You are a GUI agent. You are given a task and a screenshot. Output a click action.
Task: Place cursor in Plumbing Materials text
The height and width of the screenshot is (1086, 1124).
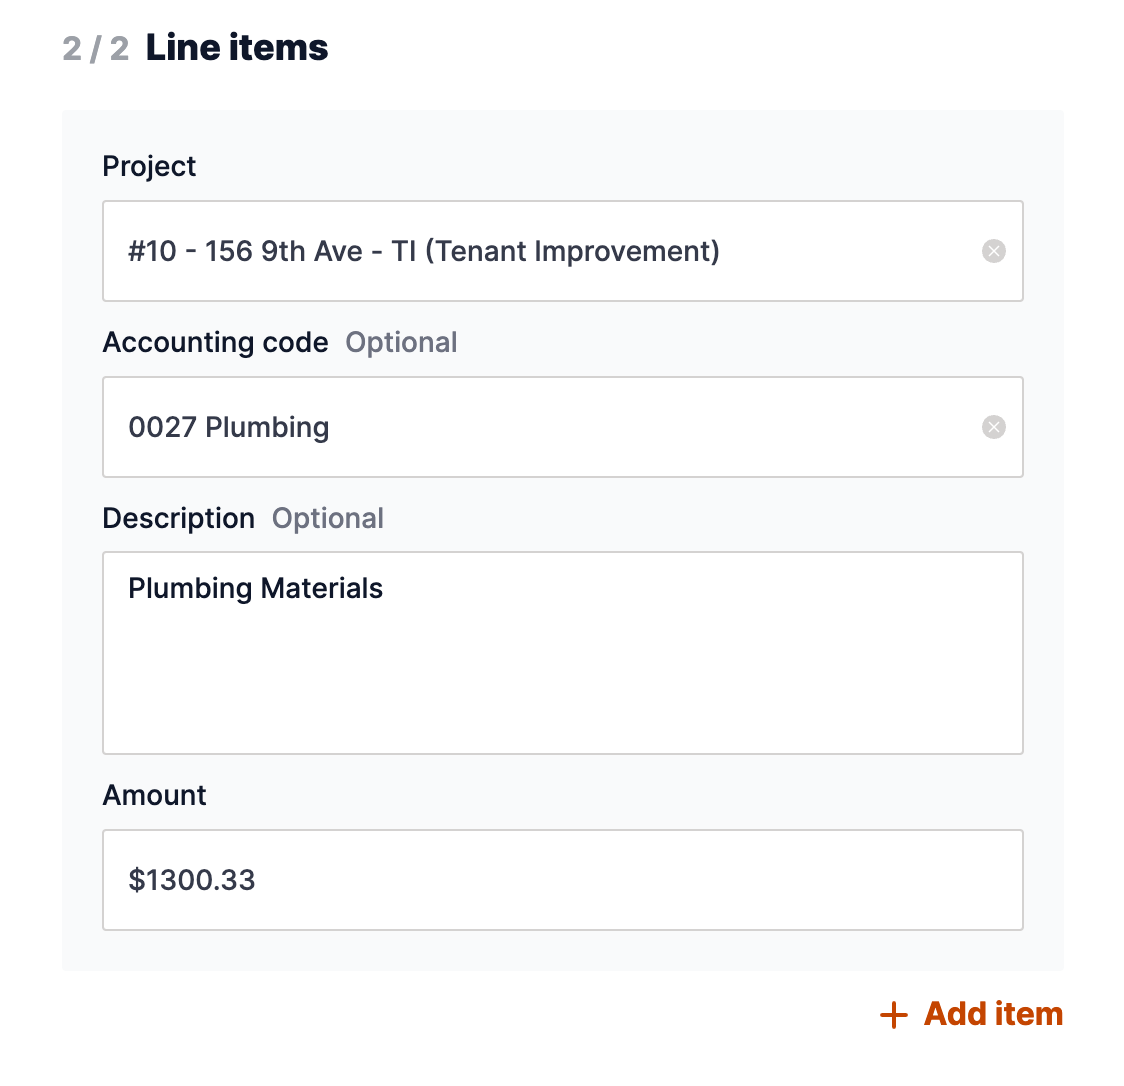coord(255,589)
